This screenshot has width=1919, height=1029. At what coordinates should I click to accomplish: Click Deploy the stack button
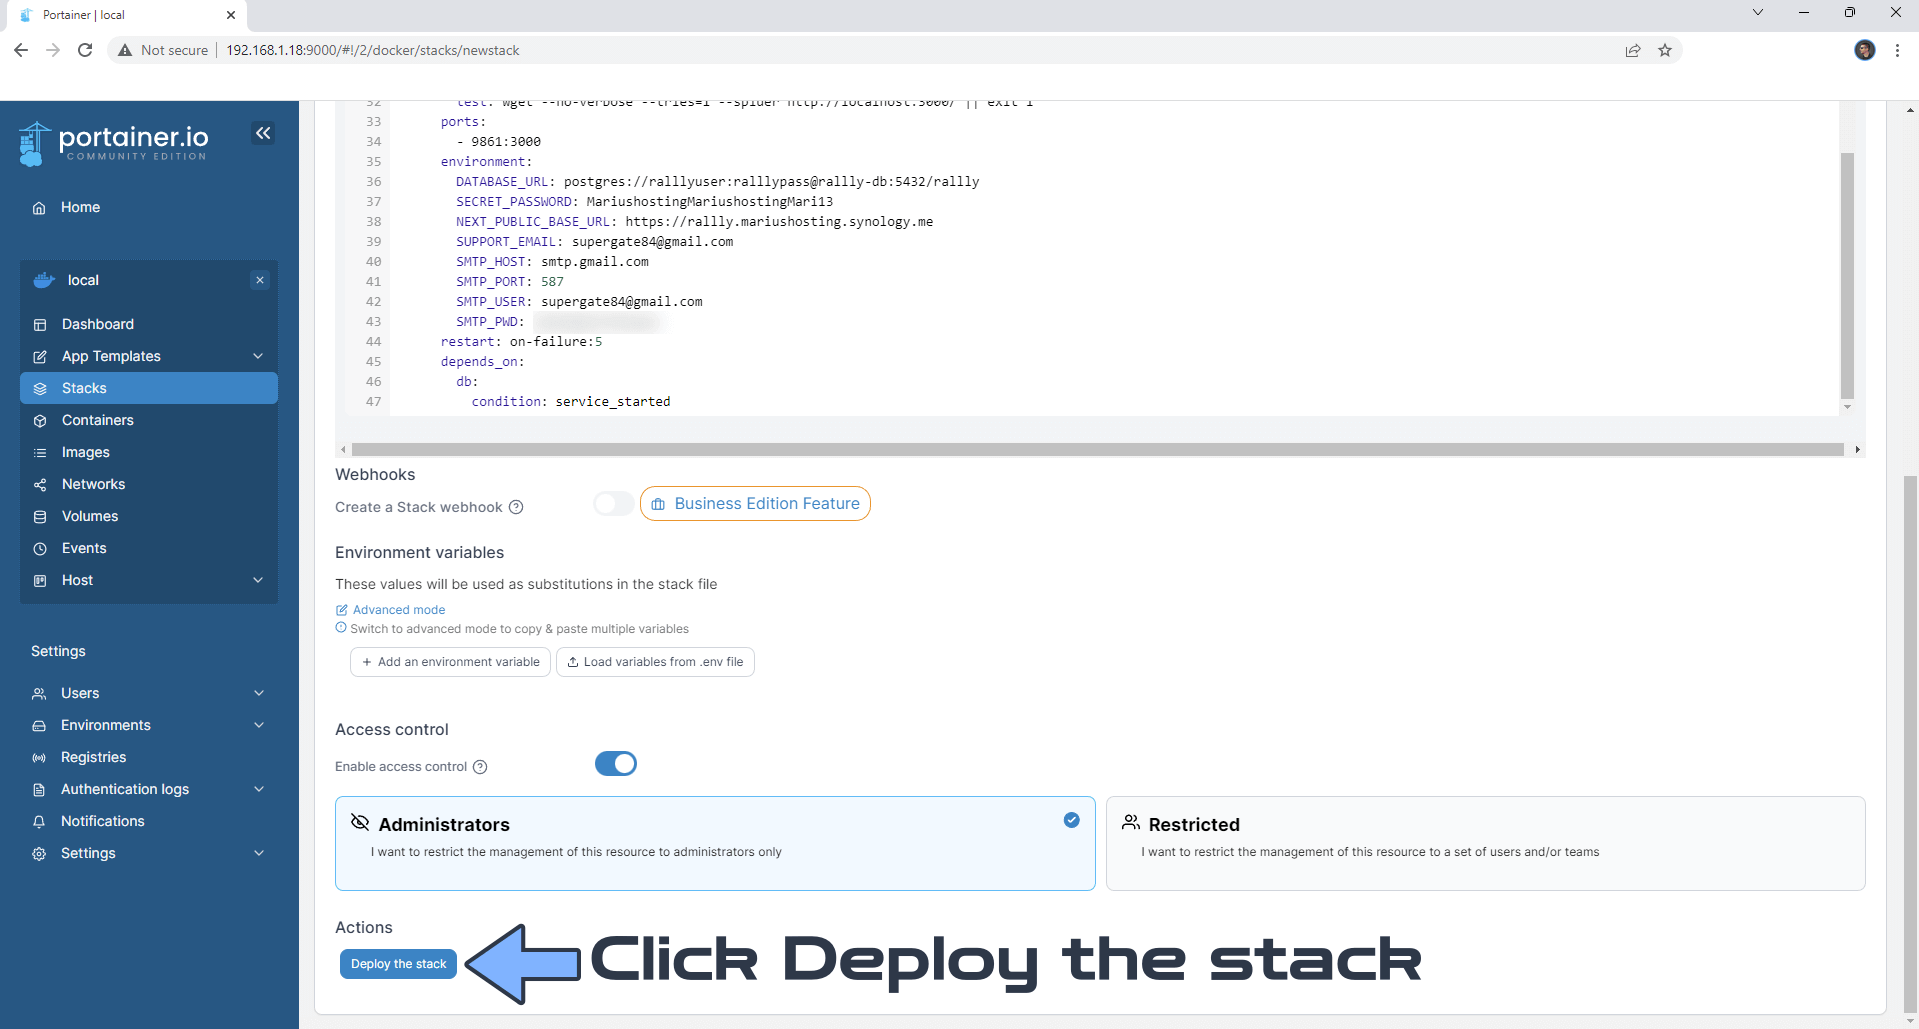click(x=398, y=964)
